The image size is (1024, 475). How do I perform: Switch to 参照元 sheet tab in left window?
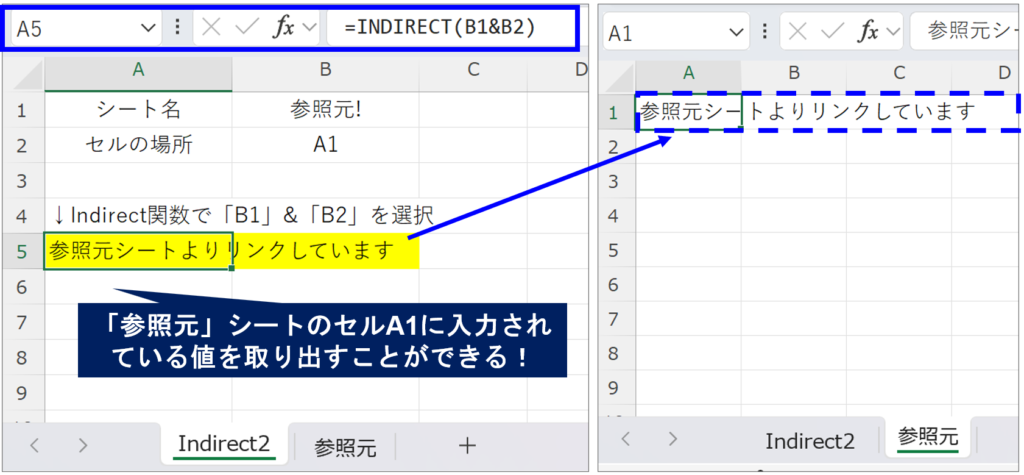click(345, 447)
